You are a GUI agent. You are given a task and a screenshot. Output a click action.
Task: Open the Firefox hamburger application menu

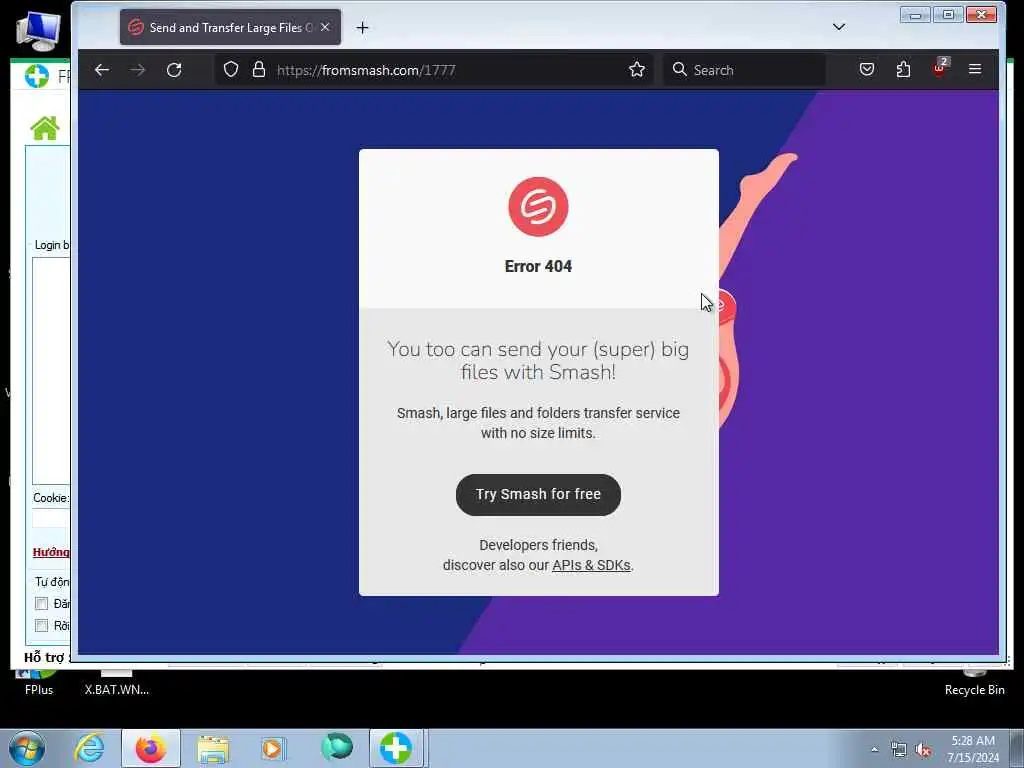click(x=975, y=69)
